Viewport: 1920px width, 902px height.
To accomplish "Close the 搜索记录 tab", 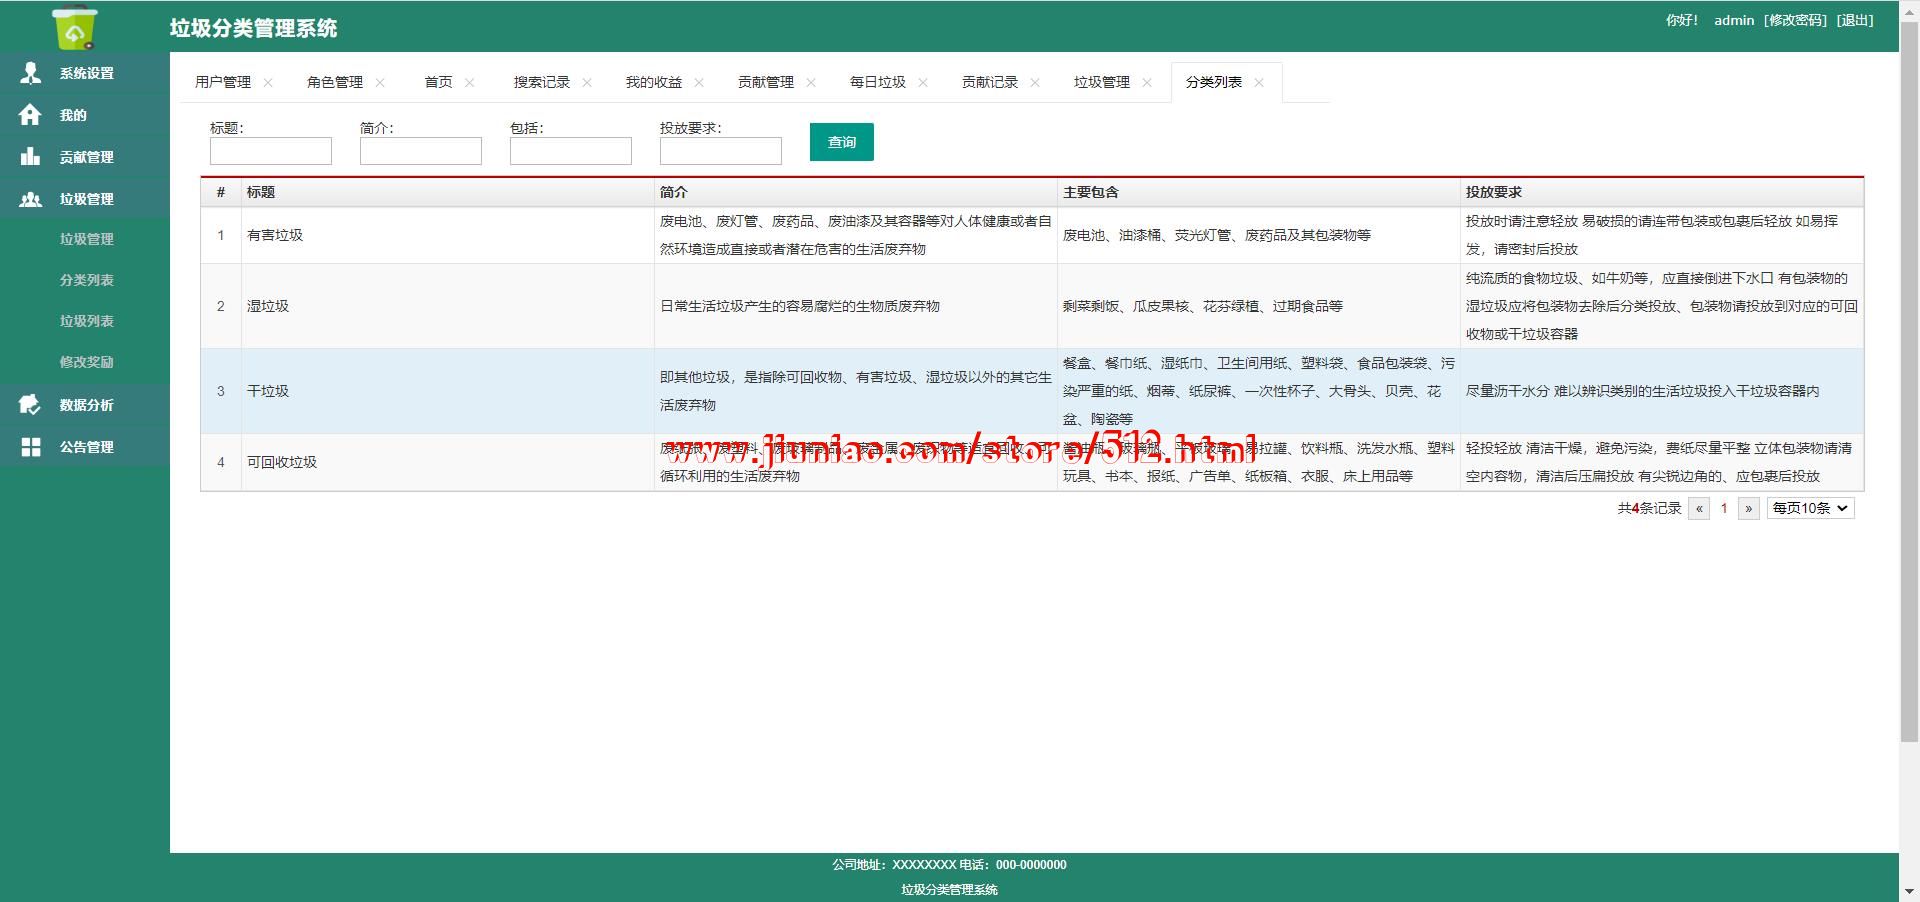I will (587, 83).
